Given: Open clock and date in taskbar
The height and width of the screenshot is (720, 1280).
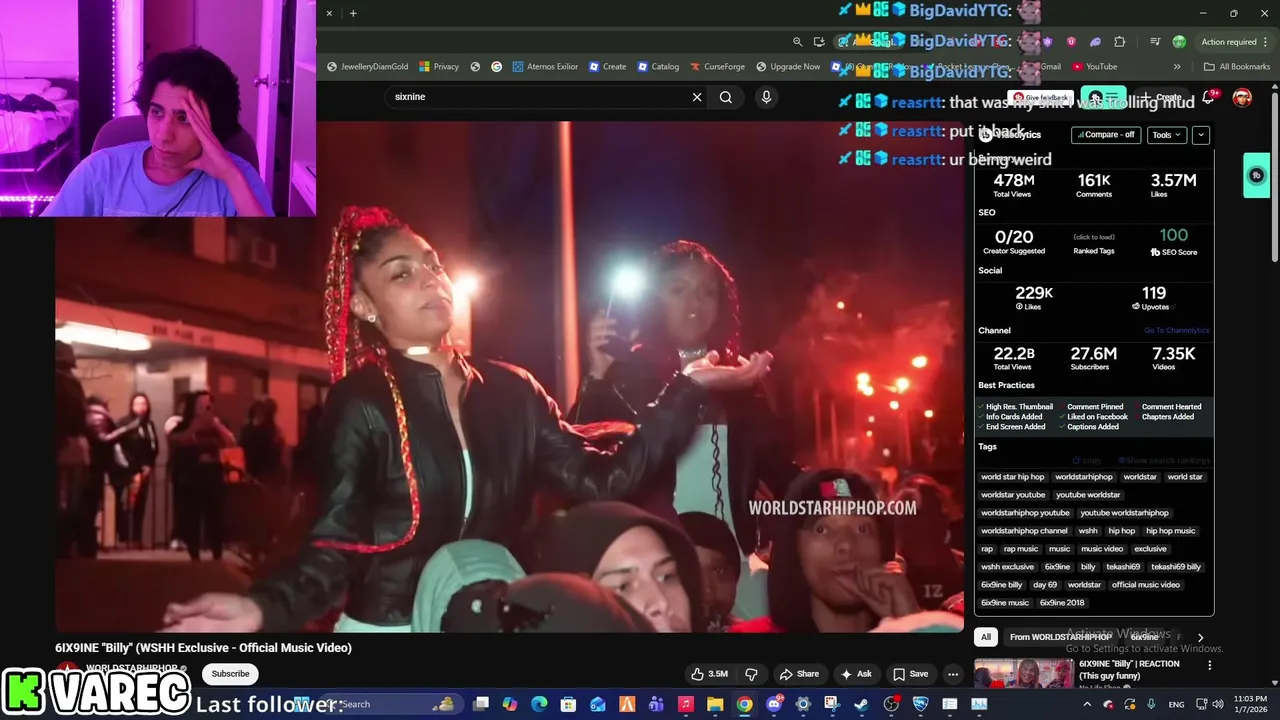Looking at the screenshot, I should (x=1252, y=704).
